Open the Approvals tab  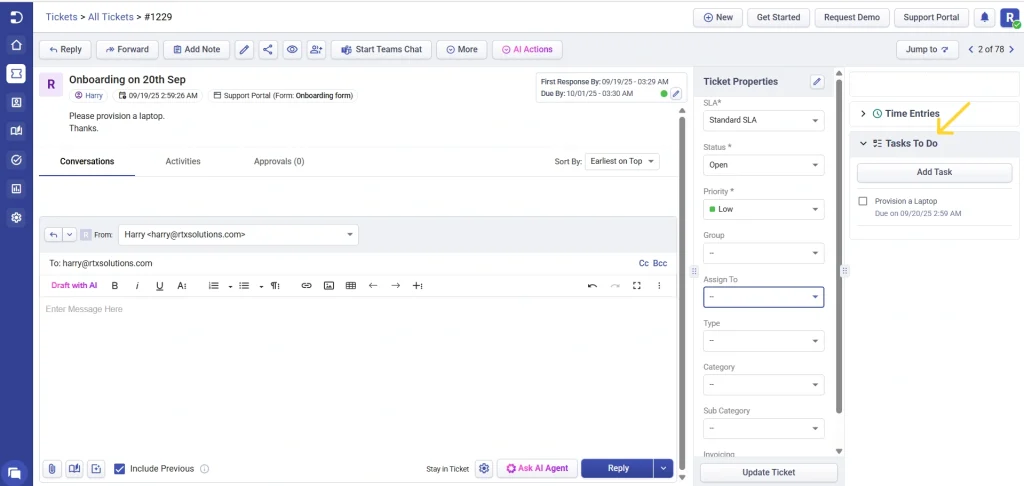tap(279, 161)
